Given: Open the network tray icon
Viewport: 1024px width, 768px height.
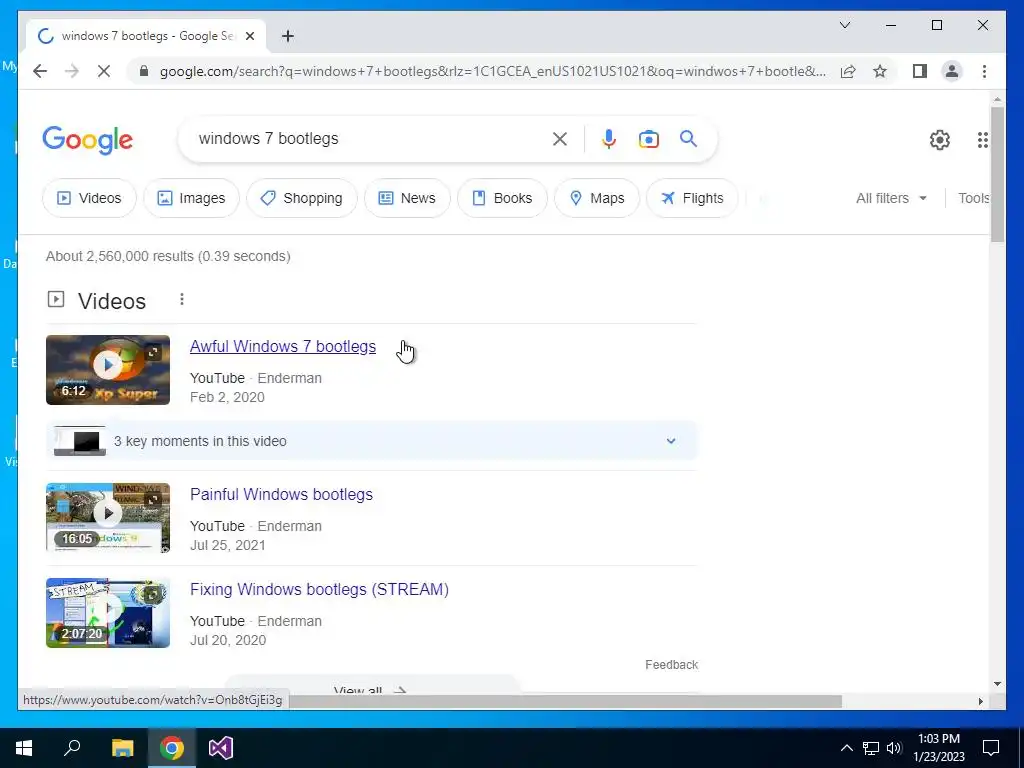Looking at the screenshot, I should pyautogui.click(x=871, y=748).
